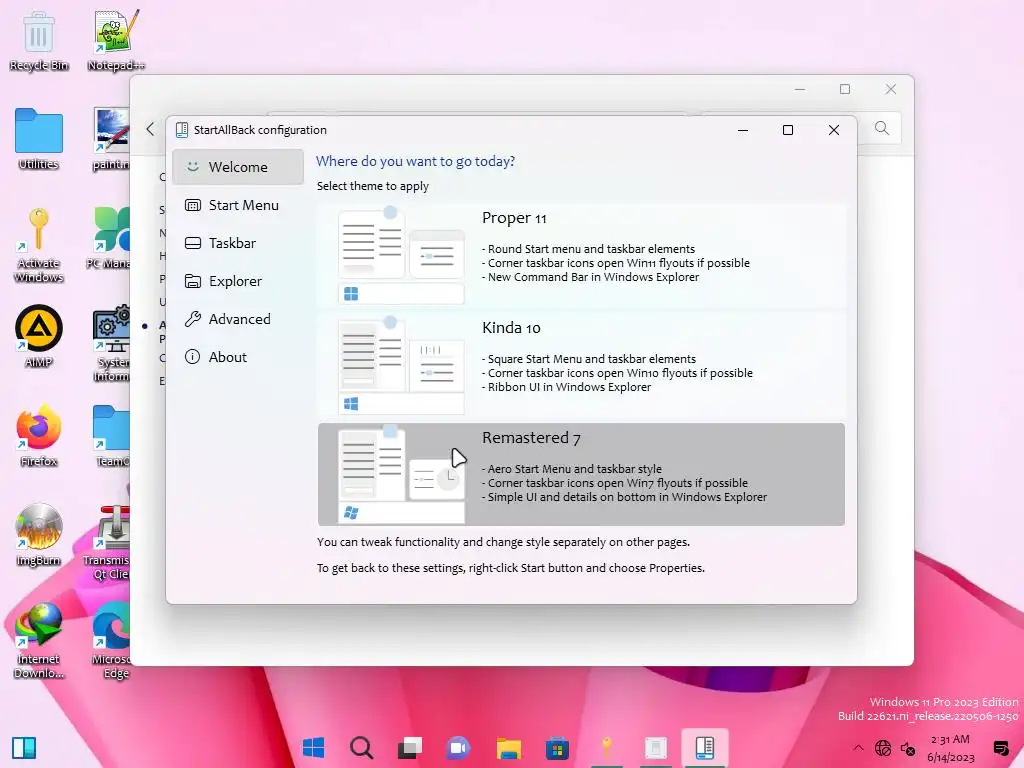The height and width of the screenshot is (768, 1024).
Task: Click the Remastered 7 theme title
Action: coord(531,438)
